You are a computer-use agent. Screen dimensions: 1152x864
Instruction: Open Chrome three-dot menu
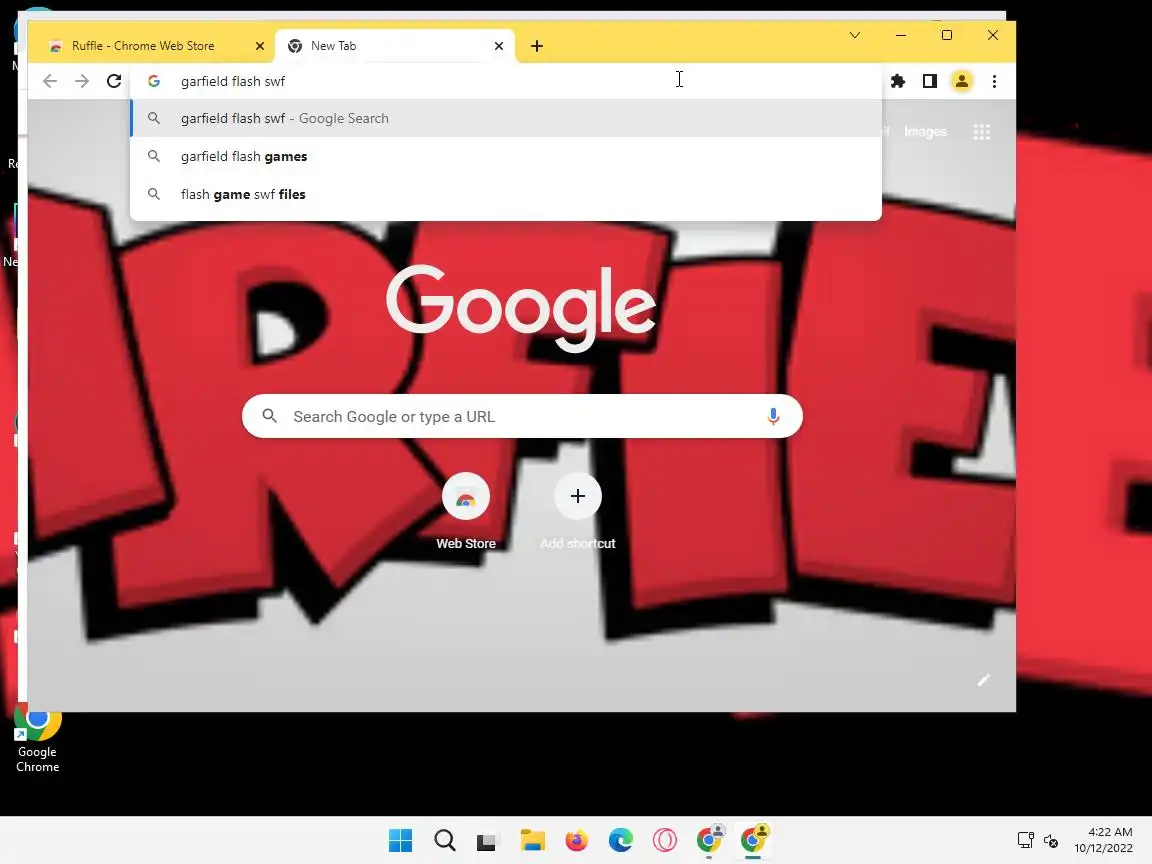[x=994, y=81]
